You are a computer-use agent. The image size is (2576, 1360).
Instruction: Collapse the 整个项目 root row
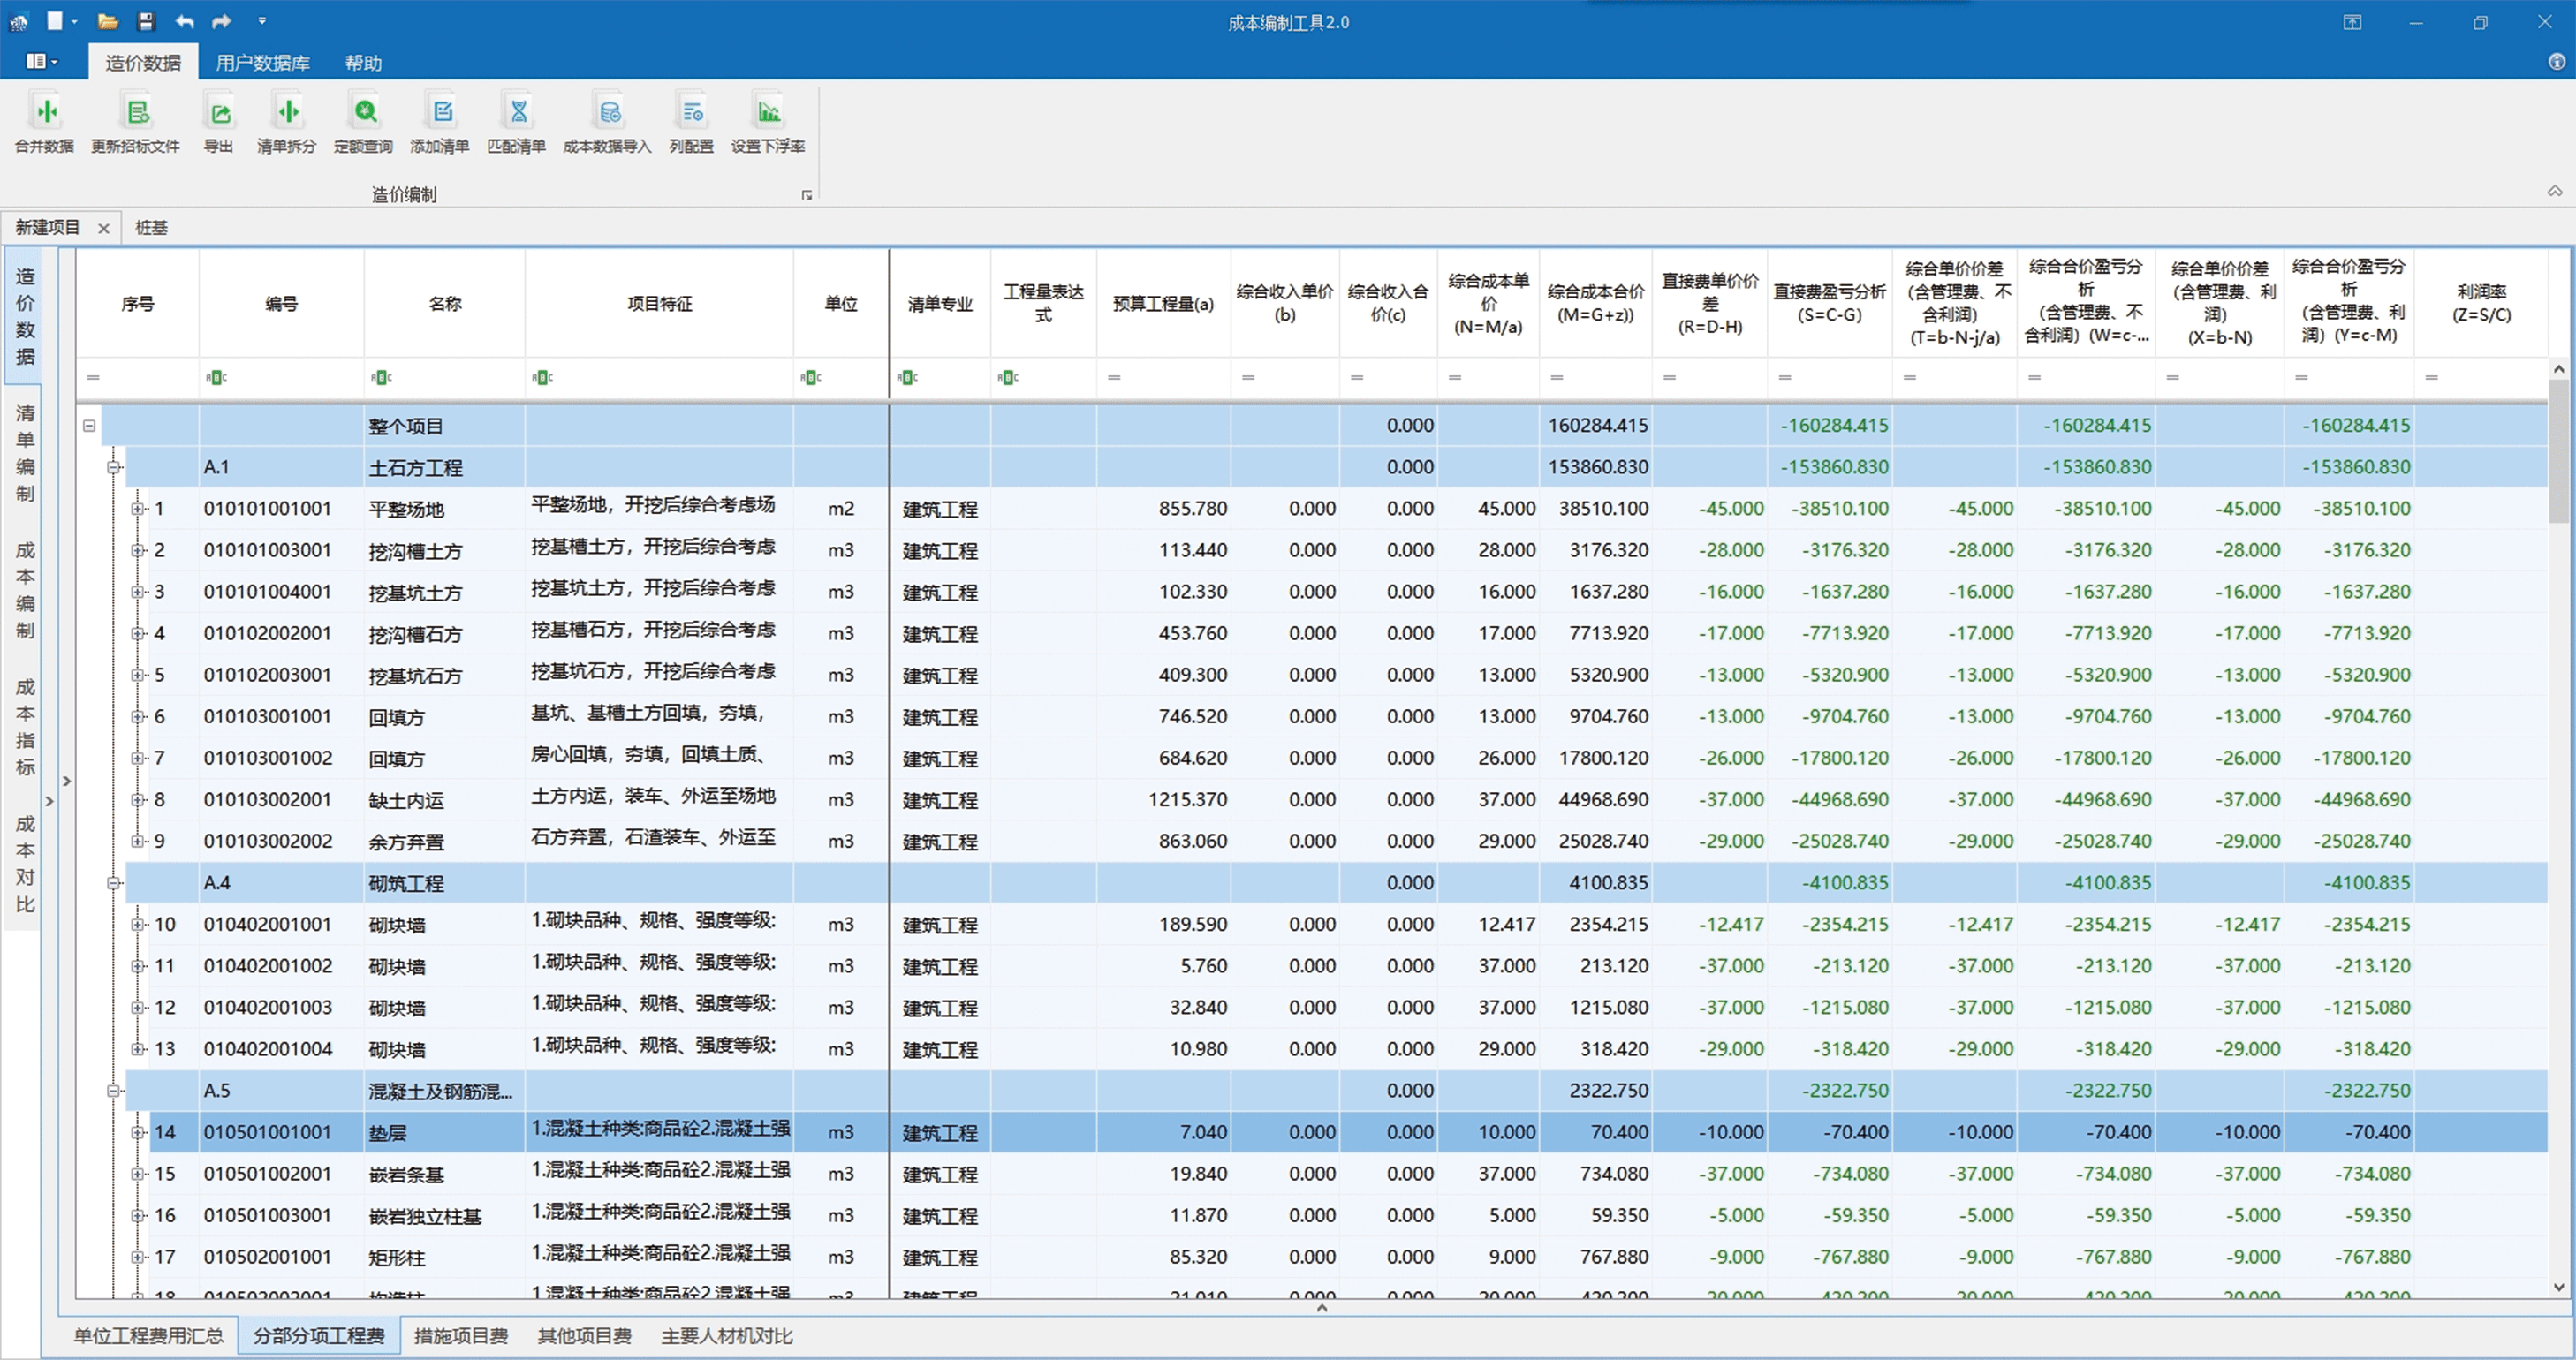click(x=89, y=426)
